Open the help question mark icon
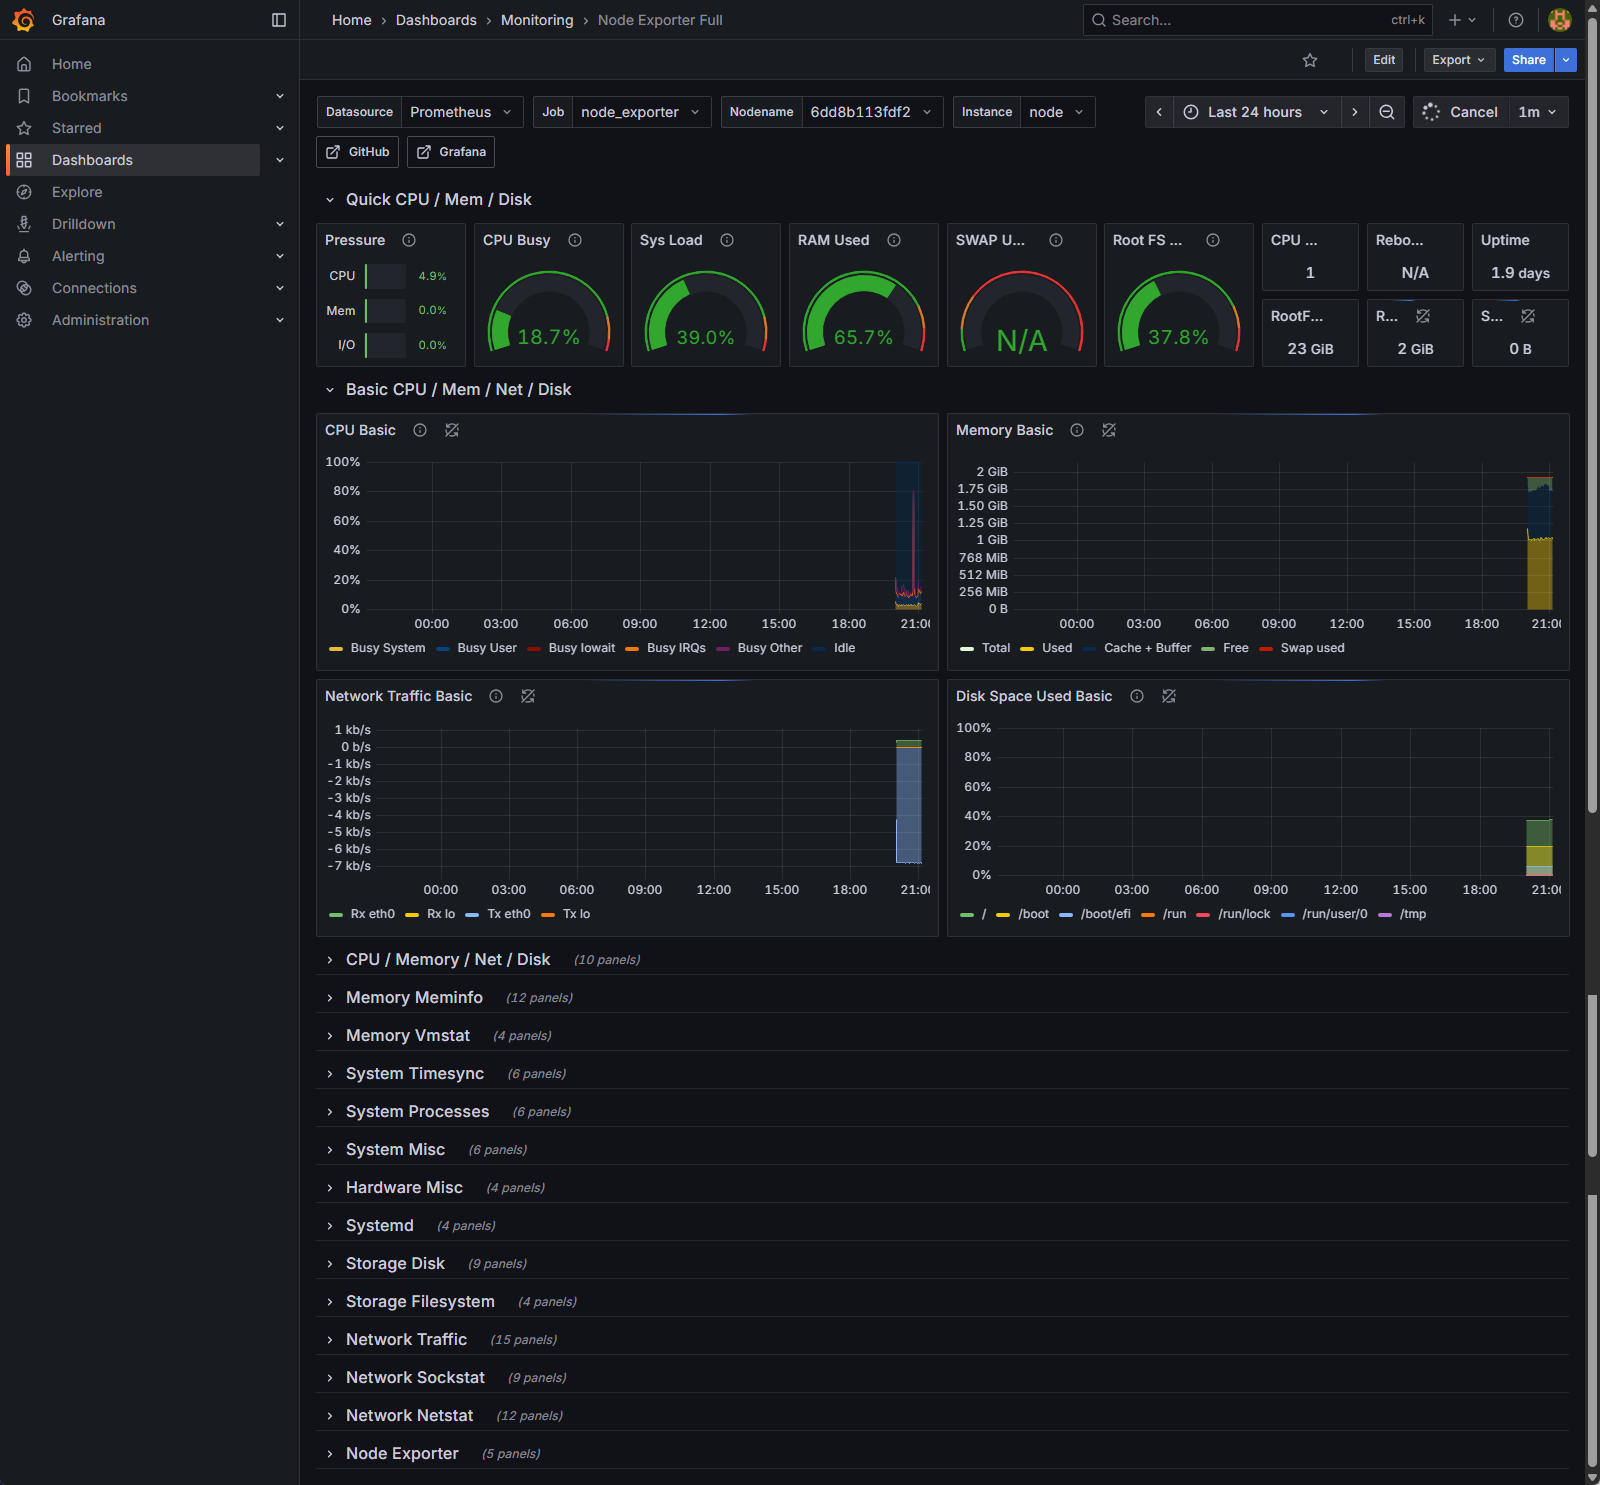1600x1485 pixels. click(1516, 20)
